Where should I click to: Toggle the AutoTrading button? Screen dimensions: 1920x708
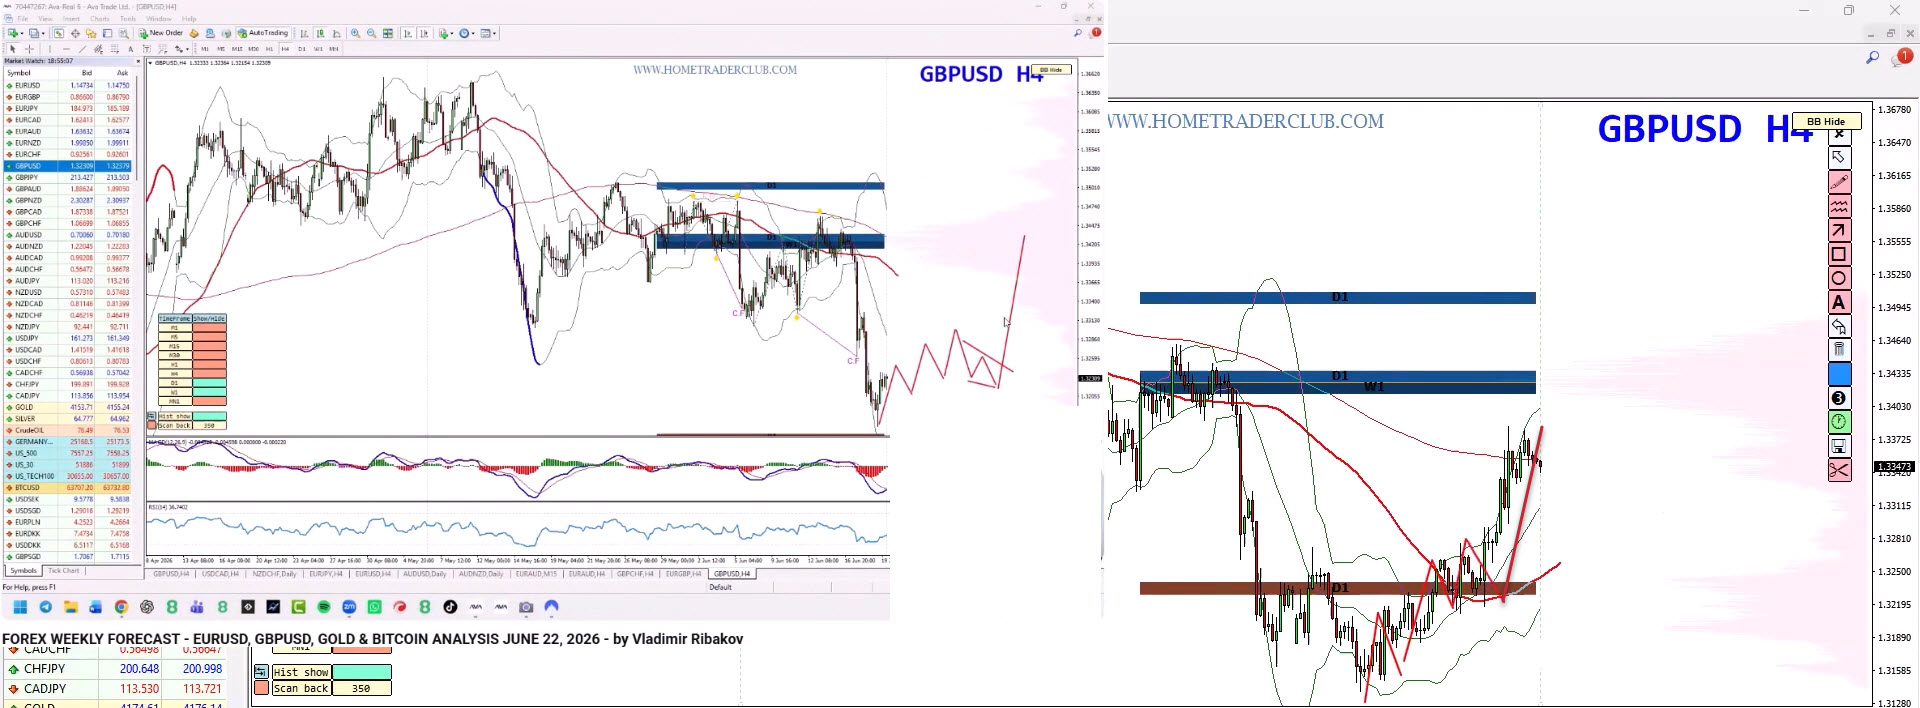coord(263,33)
